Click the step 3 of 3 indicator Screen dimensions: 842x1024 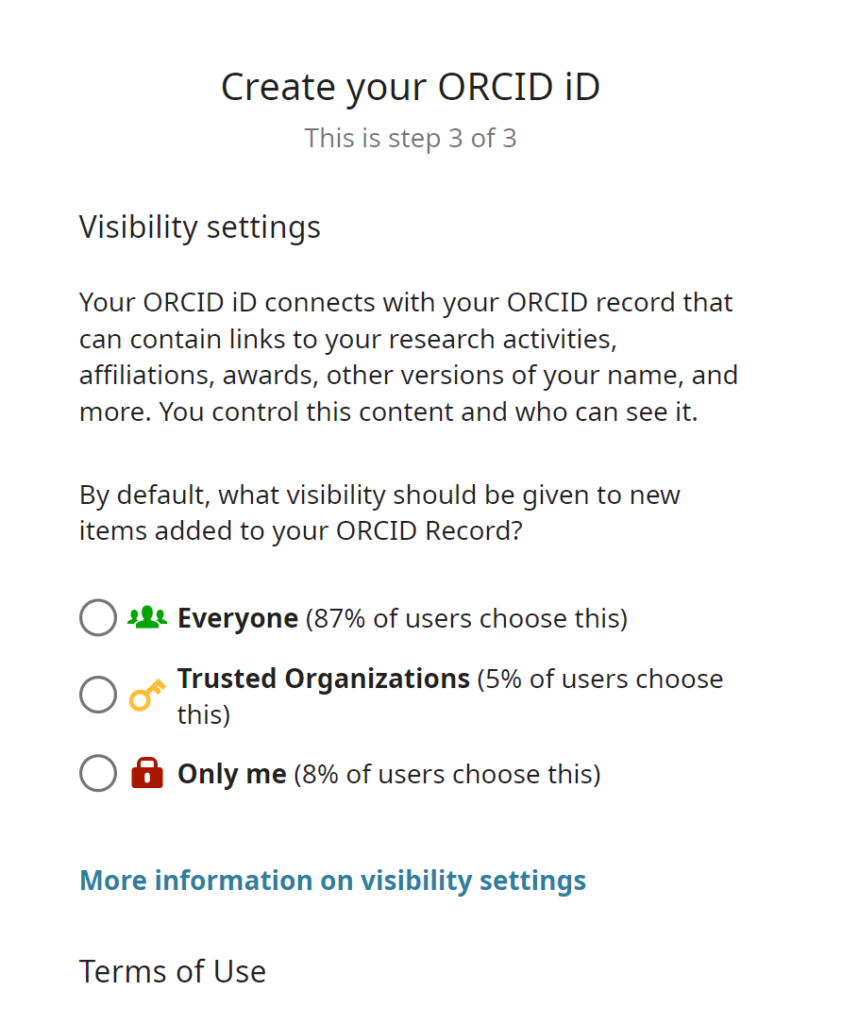point(410,138)
